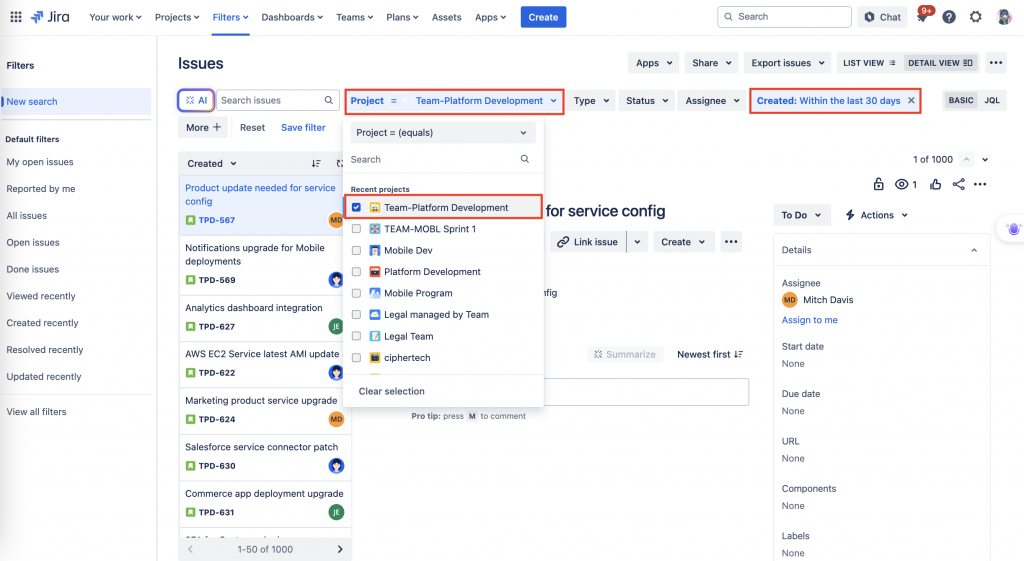Check the Legal managed by Team checkbox
This screenshot has height=561, width=1024.
click(356, 314)
